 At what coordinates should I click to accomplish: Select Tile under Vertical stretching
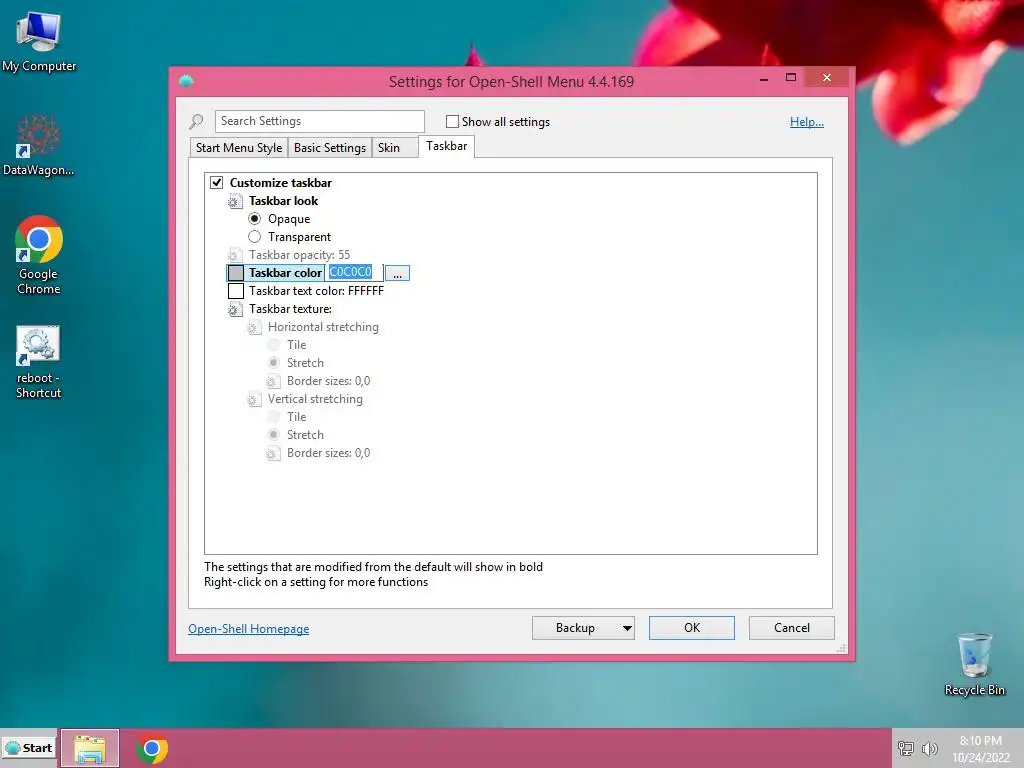[x=274, y=417]
